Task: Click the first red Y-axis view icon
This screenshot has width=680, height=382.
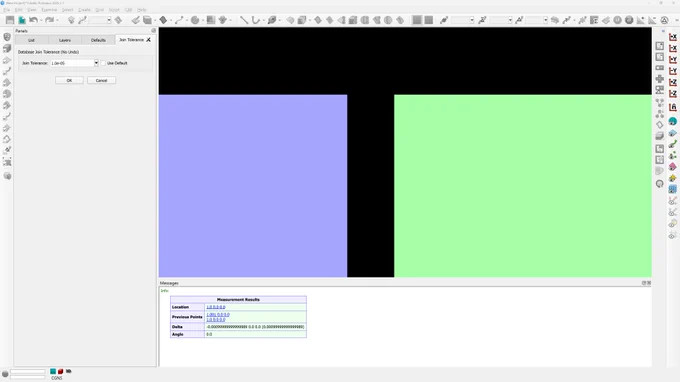Action: click(673, 60)
